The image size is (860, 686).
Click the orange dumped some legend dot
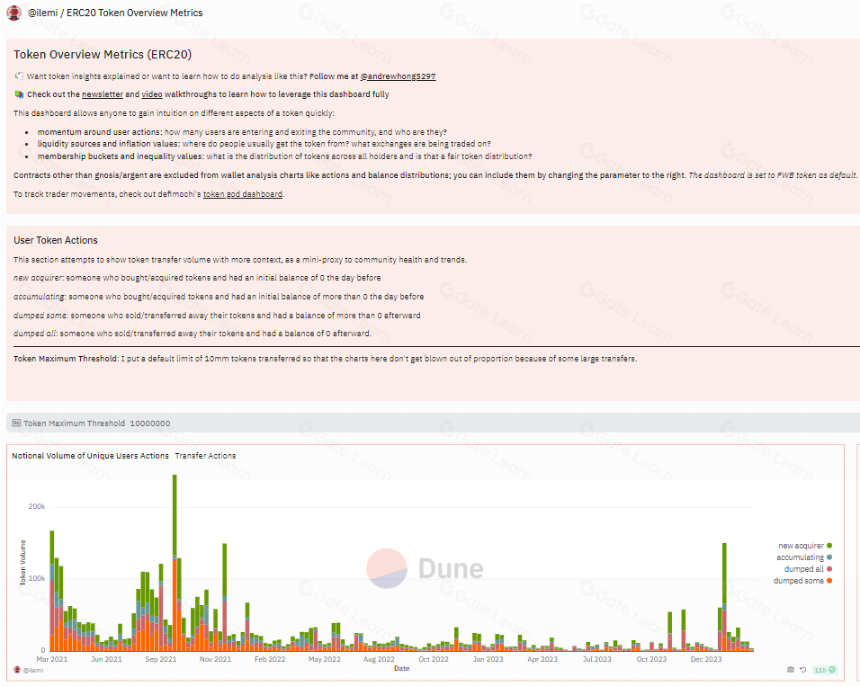pyautogui.click(x=829, y=580)
